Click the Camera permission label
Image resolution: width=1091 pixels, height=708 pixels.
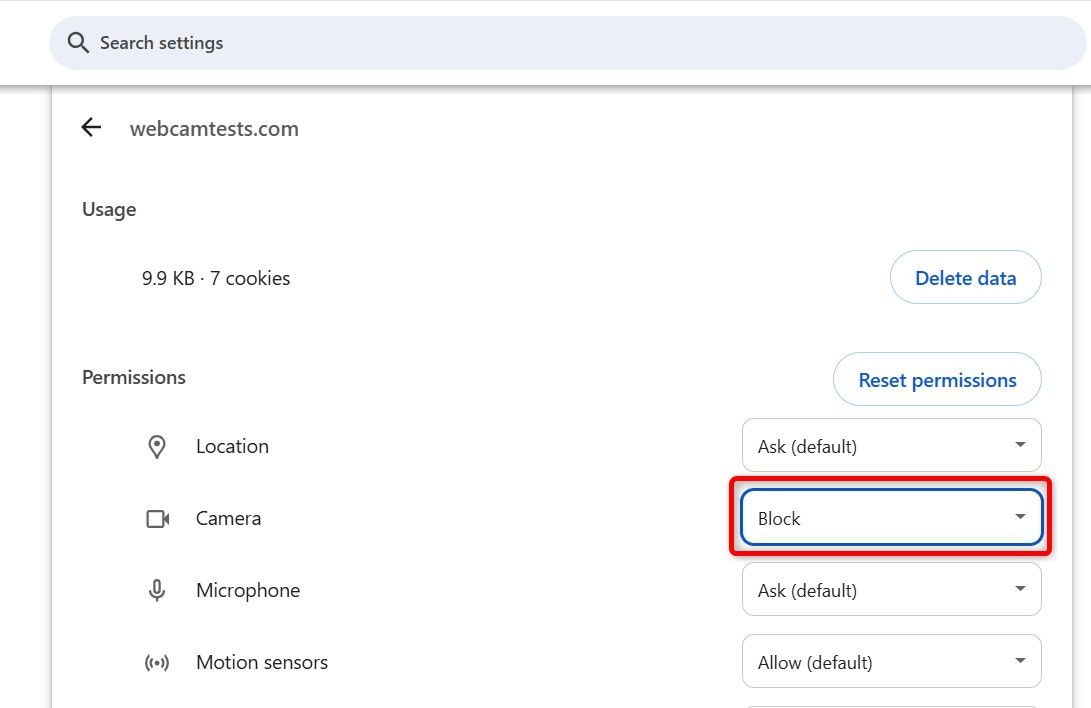click(228, 519)
